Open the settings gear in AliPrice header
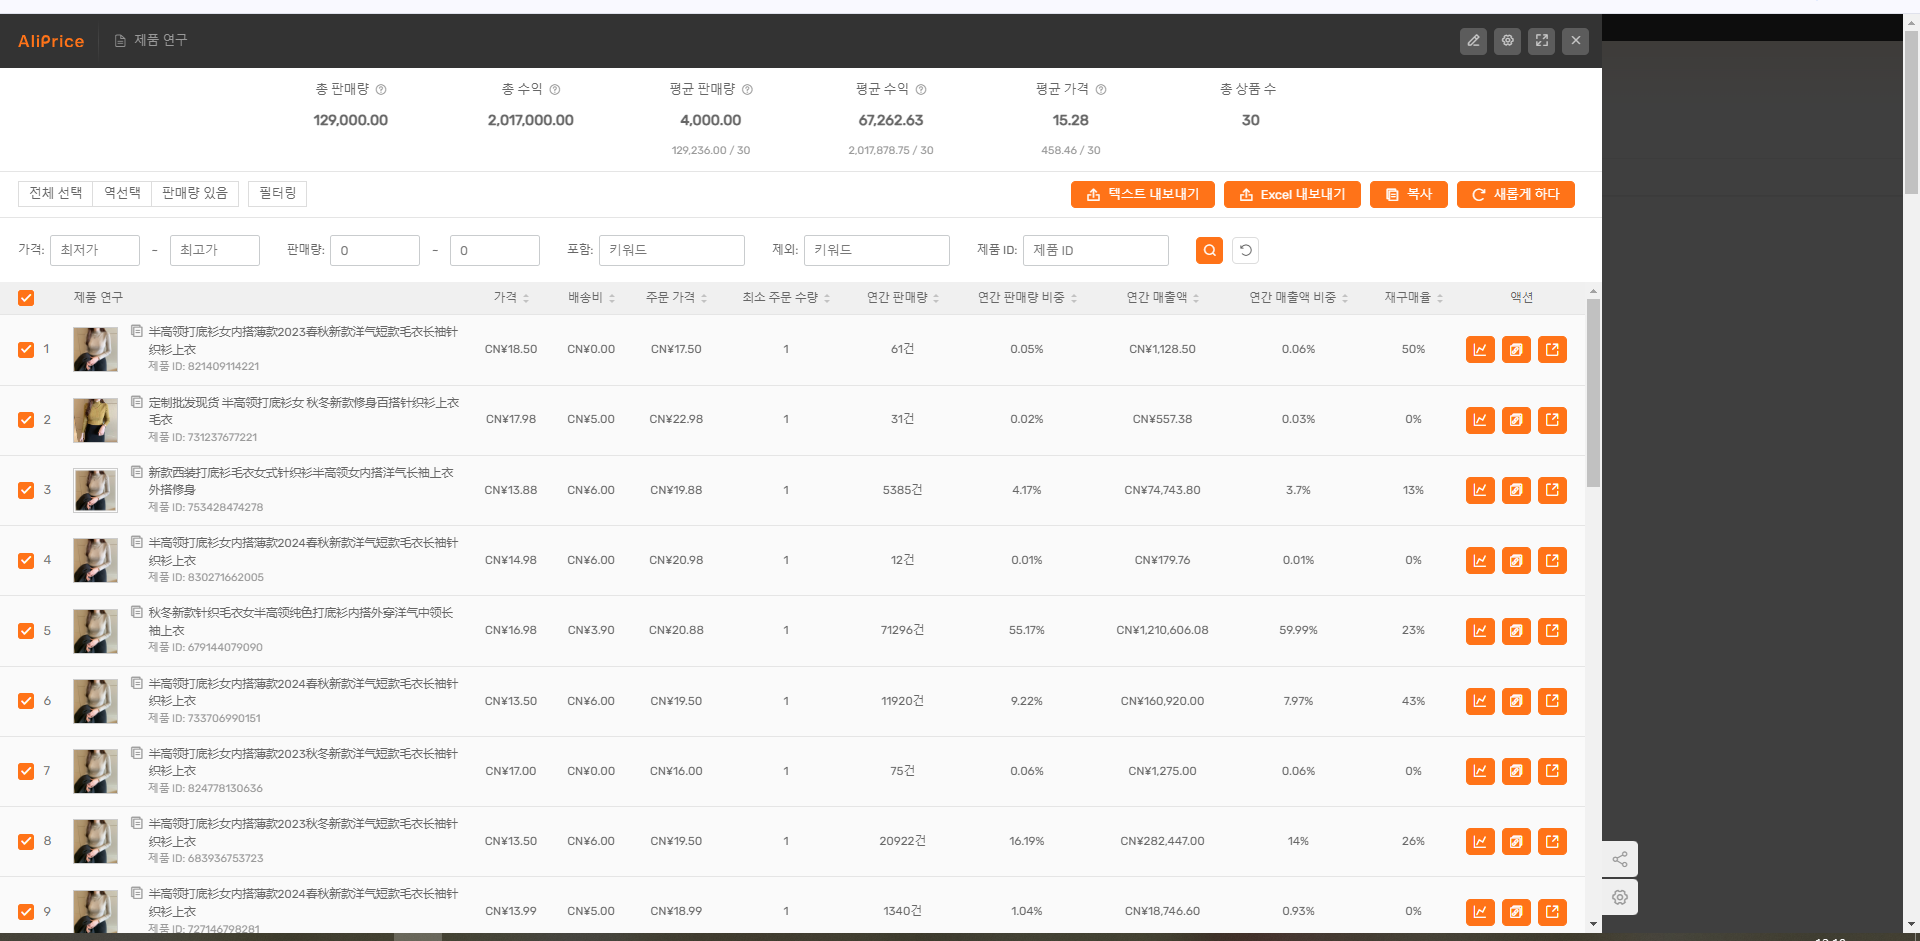 coord(1507,41)
